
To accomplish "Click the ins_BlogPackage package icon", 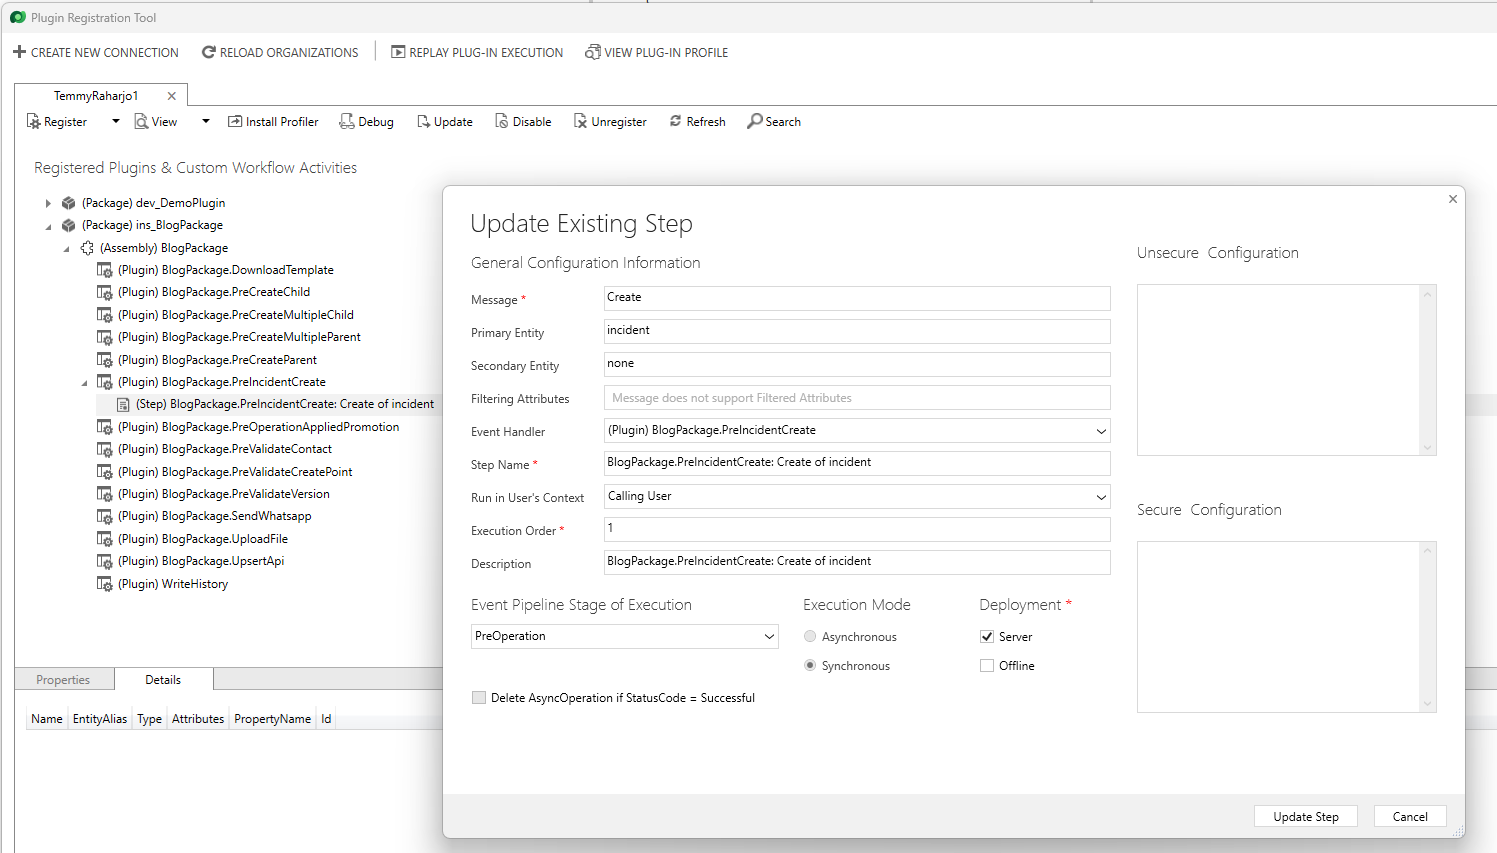I will (x=69, y=225).
